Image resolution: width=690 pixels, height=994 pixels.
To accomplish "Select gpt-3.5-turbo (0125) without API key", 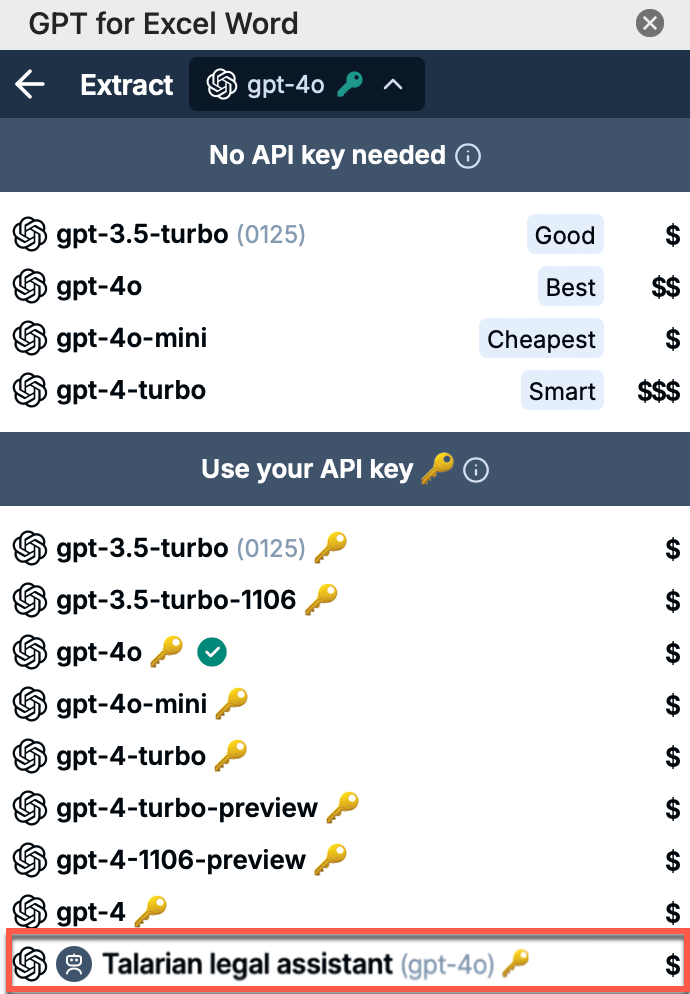I will [x=345, y=235].
